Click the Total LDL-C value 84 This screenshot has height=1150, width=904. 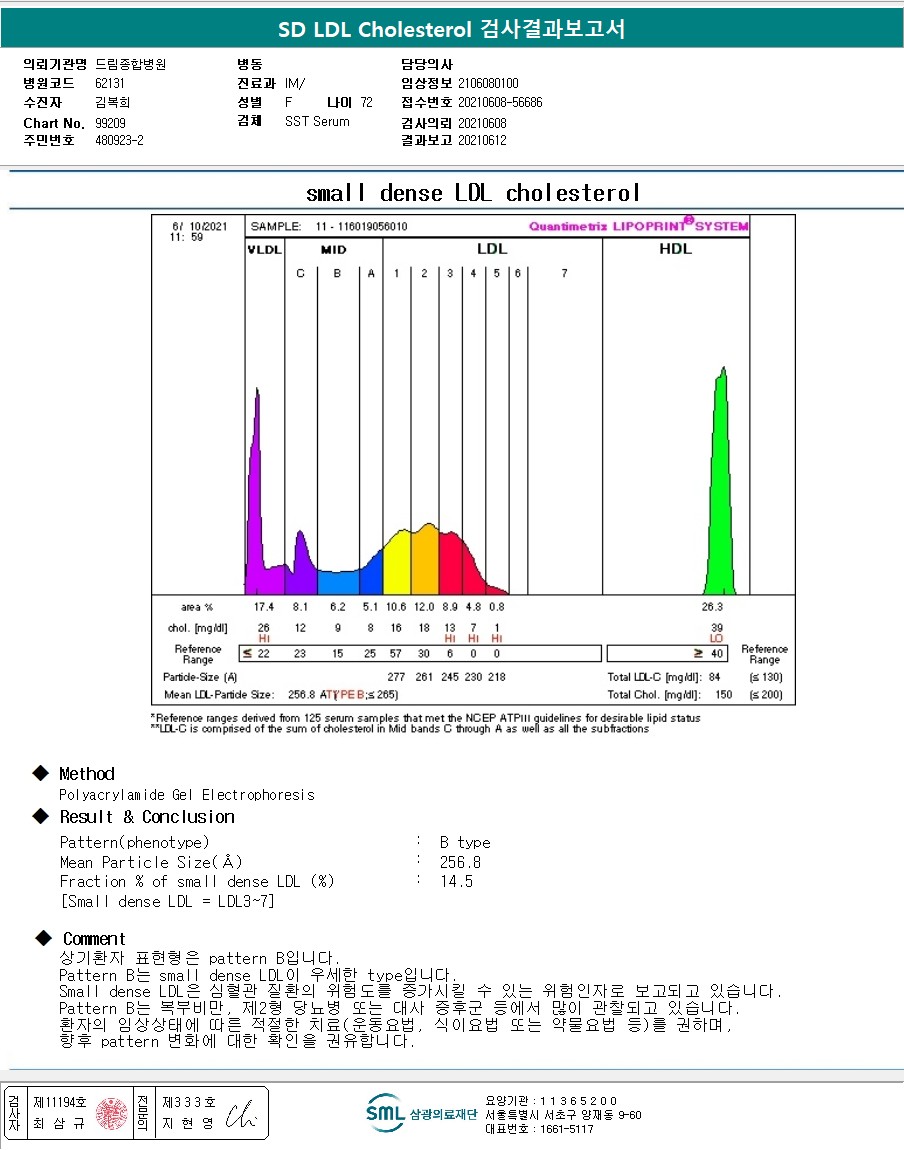(x=714, y=677)
